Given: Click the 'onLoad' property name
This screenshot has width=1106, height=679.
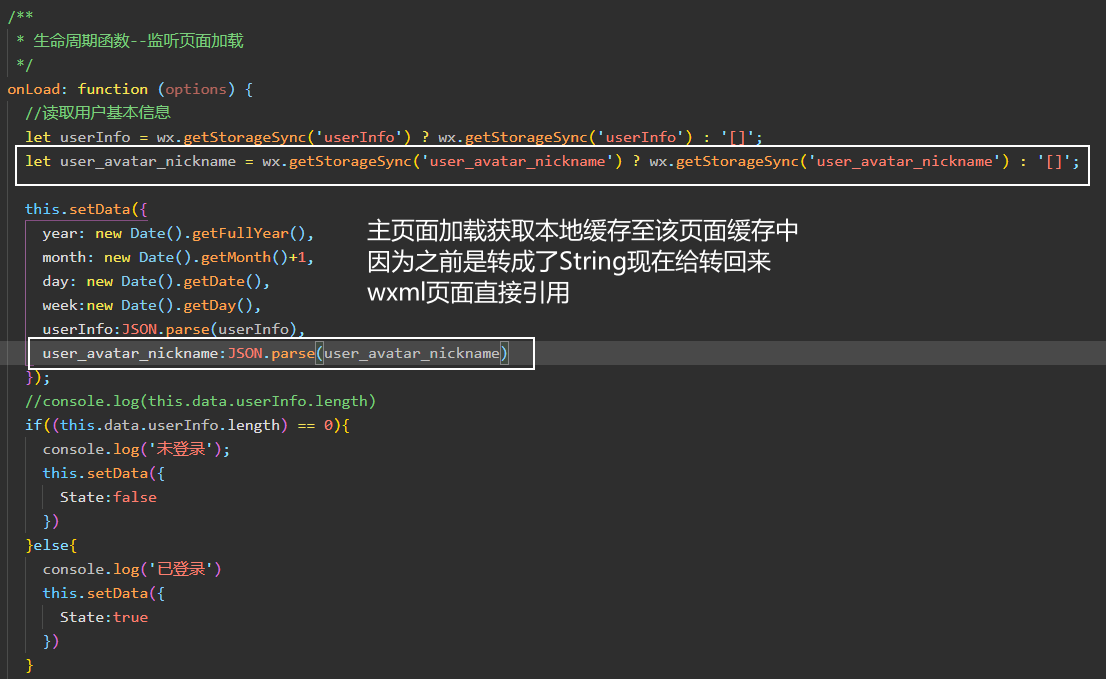Looking at the screenshot, I should pyautogui.click(x=33, y=89).
